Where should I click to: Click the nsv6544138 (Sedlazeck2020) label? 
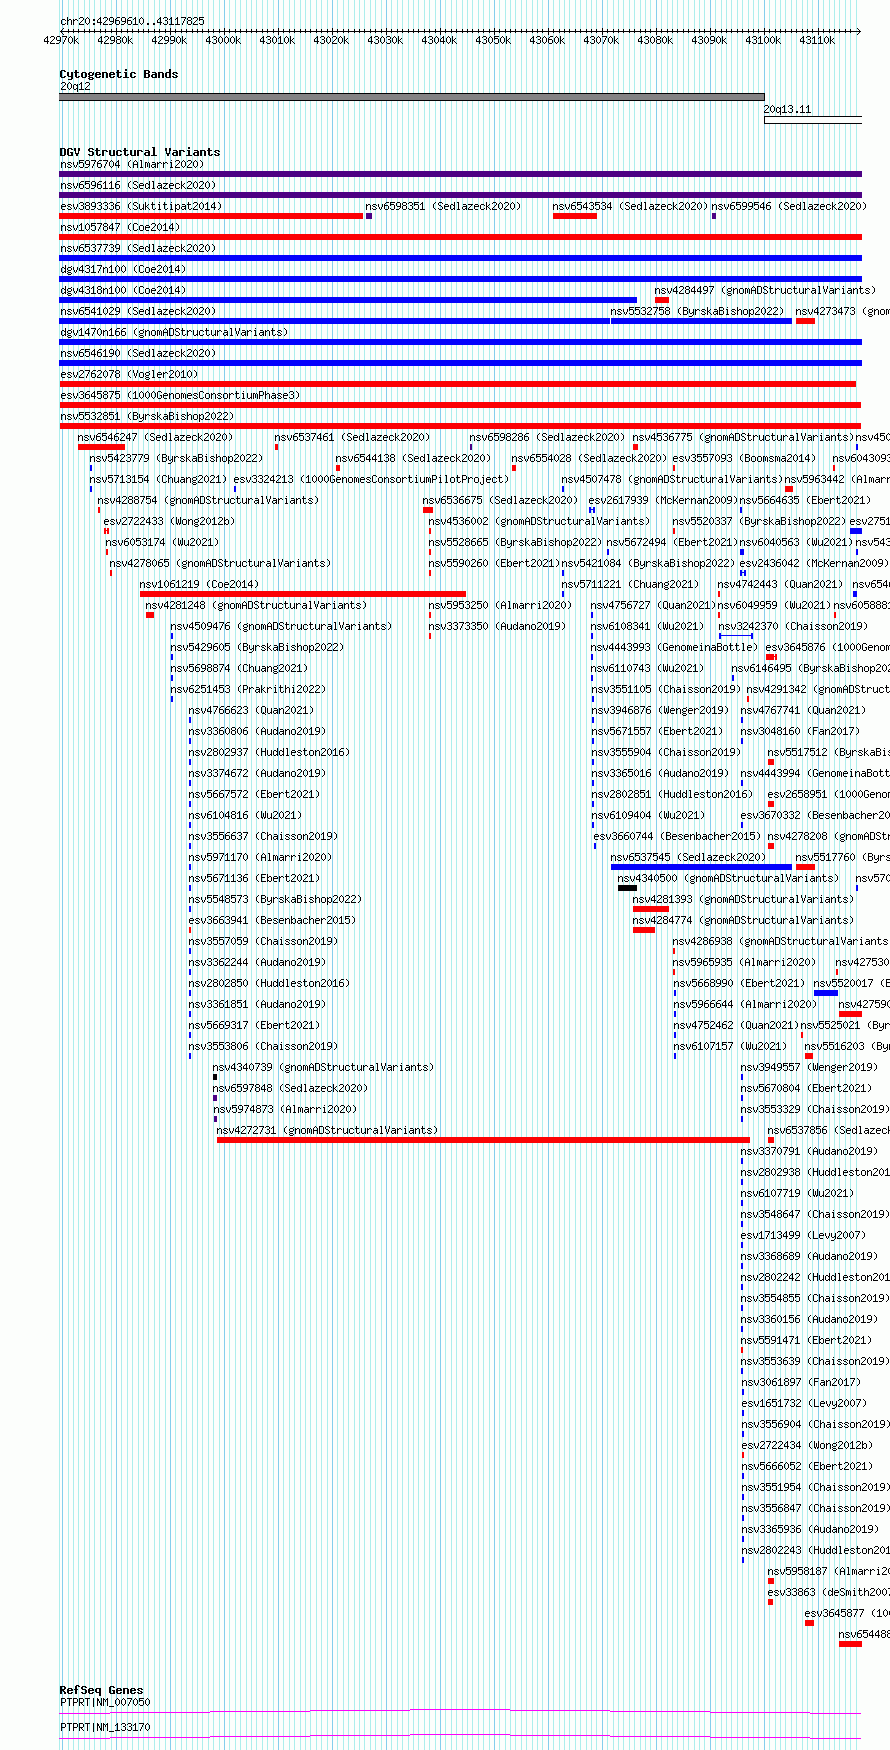click(x=414, y=458)
